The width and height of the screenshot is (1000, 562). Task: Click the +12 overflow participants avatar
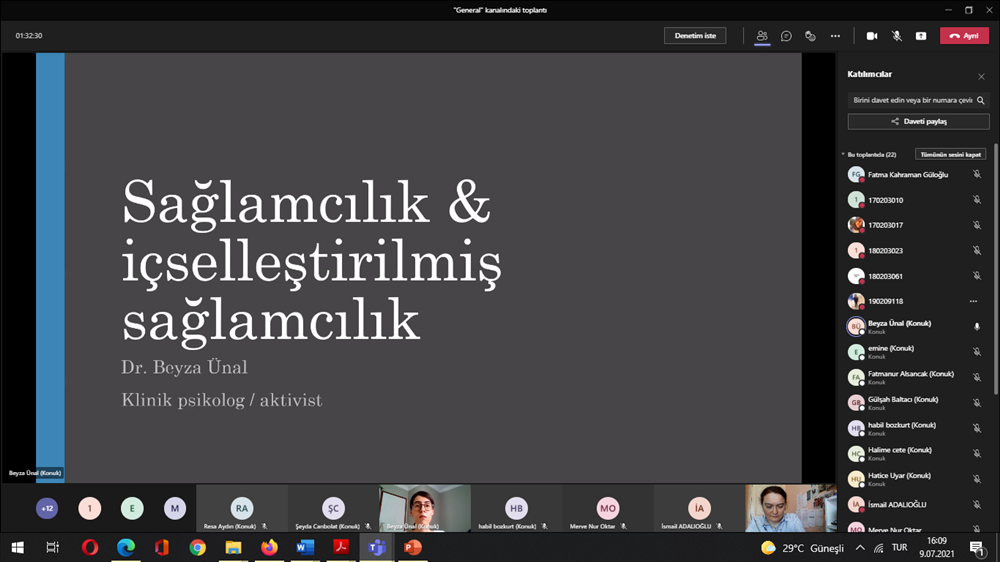tap(47, 508)
